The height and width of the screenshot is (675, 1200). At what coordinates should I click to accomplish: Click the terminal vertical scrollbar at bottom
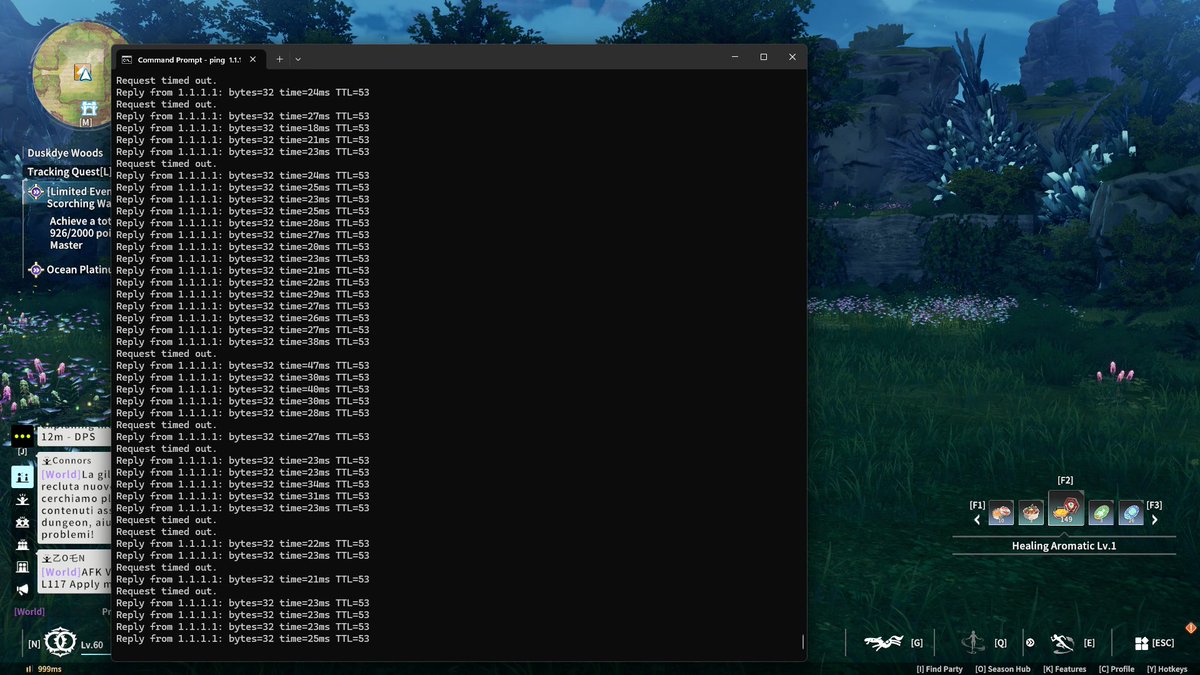[x=802, y=641]
